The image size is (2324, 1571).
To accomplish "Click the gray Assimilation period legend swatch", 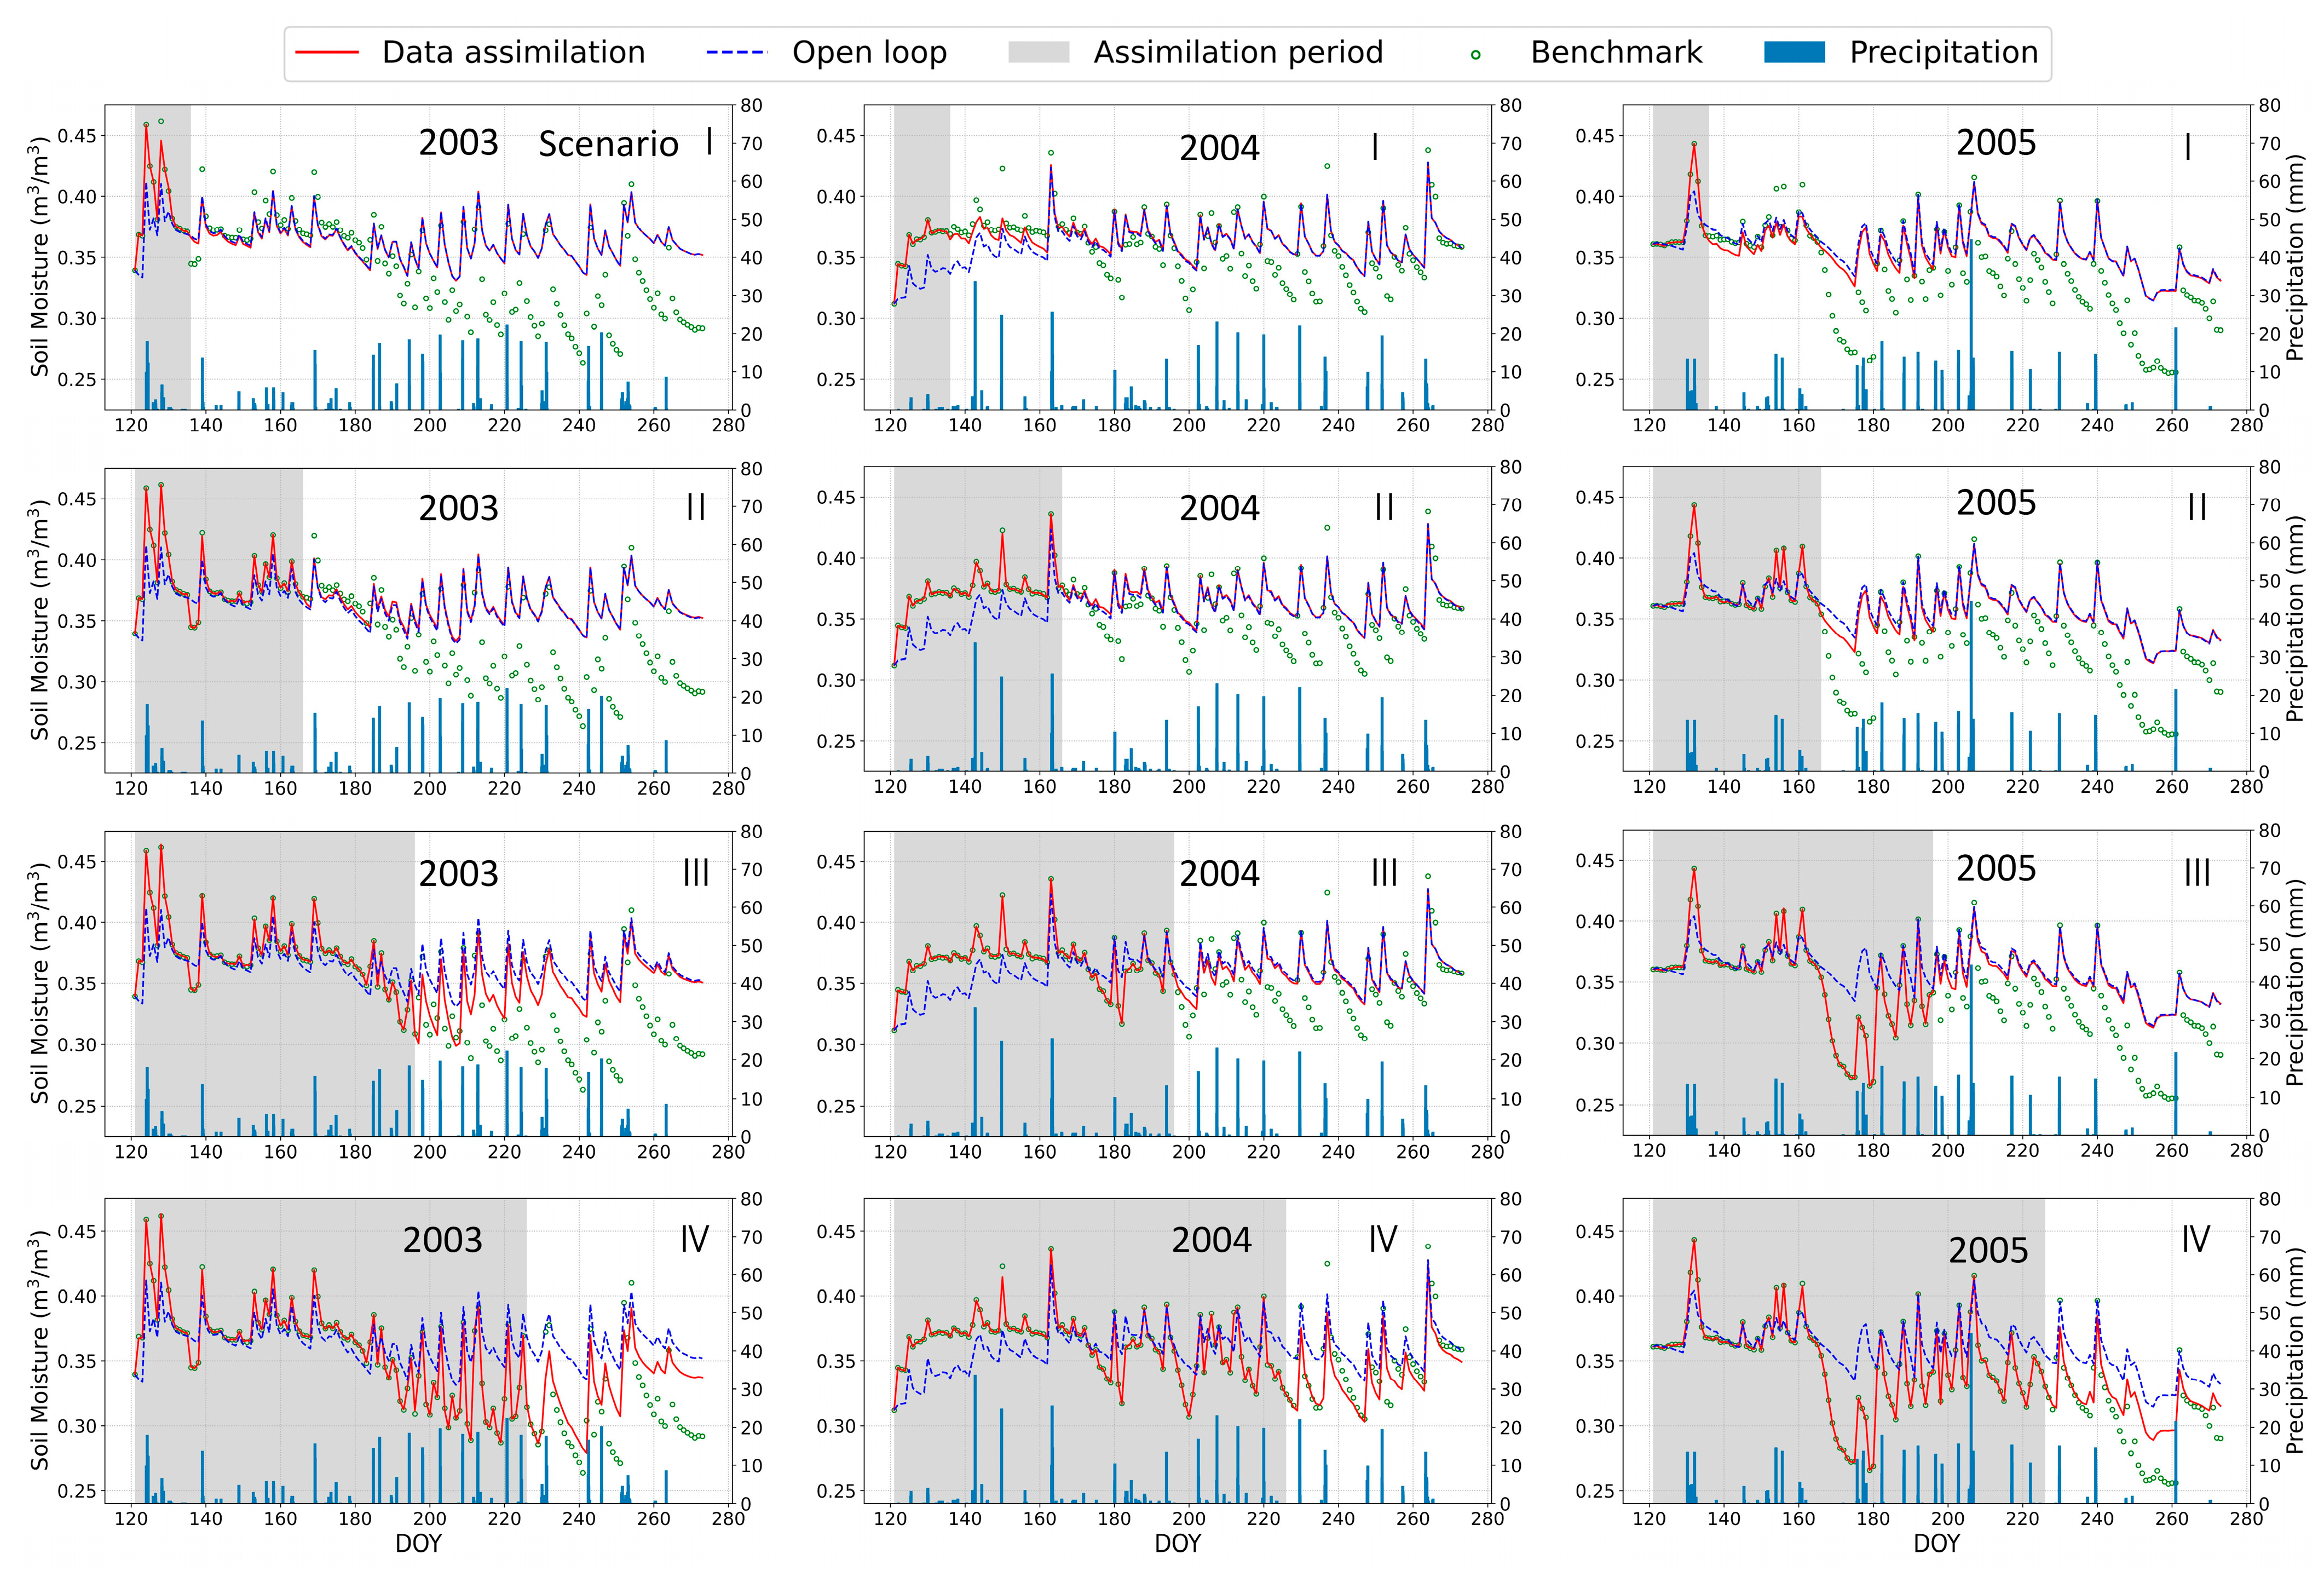I will 1038,53.
